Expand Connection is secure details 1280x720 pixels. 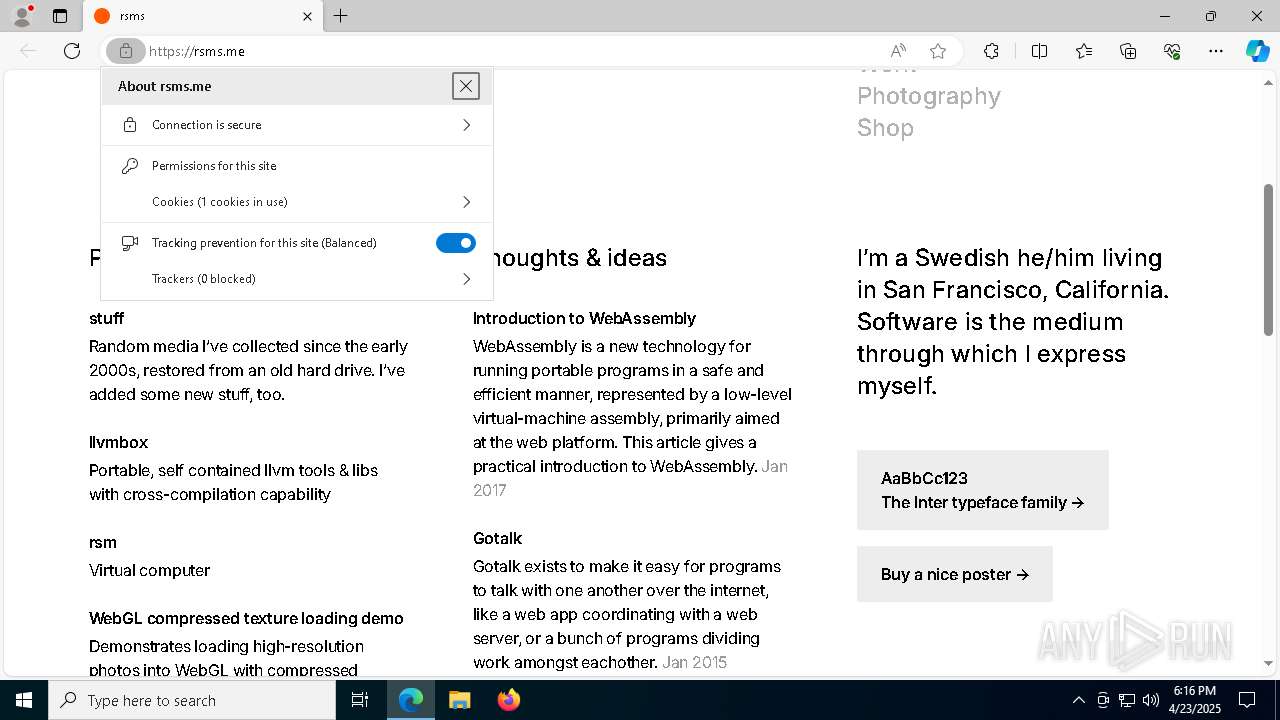[297, 125]
